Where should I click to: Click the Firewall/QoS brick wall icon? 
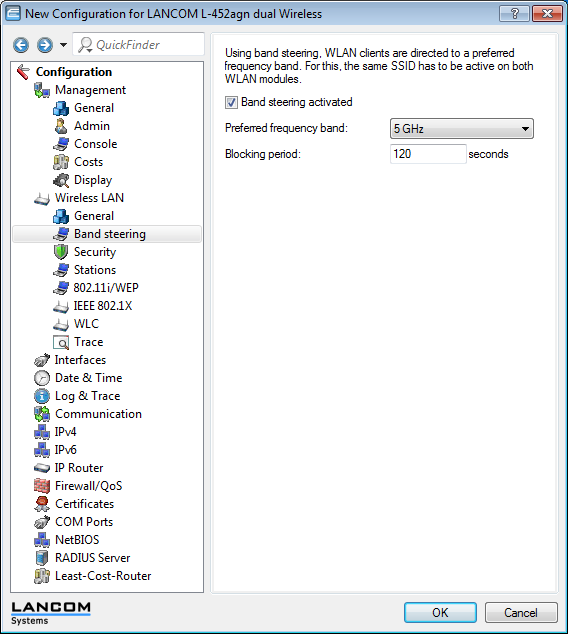(42, 486)
